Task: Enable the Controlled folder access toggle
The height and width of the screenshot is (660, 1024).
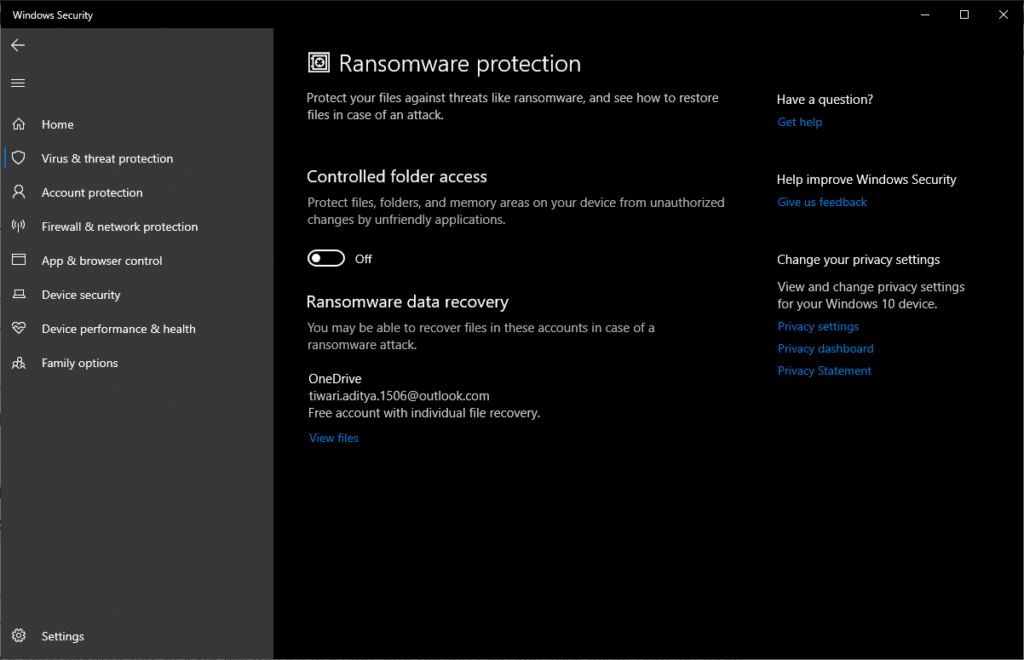Action: point(325,258)
